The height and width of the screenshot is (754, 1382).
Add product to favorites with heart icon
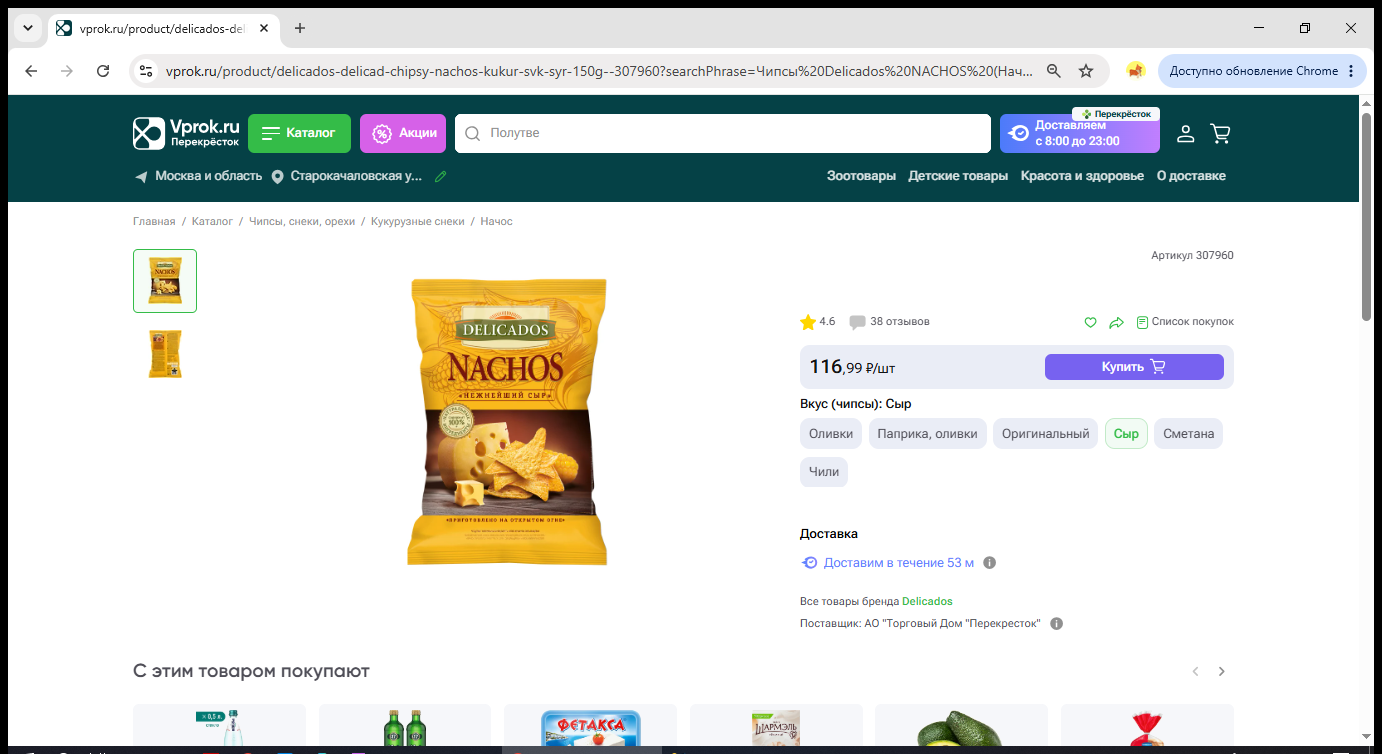tap(1091, 322)
